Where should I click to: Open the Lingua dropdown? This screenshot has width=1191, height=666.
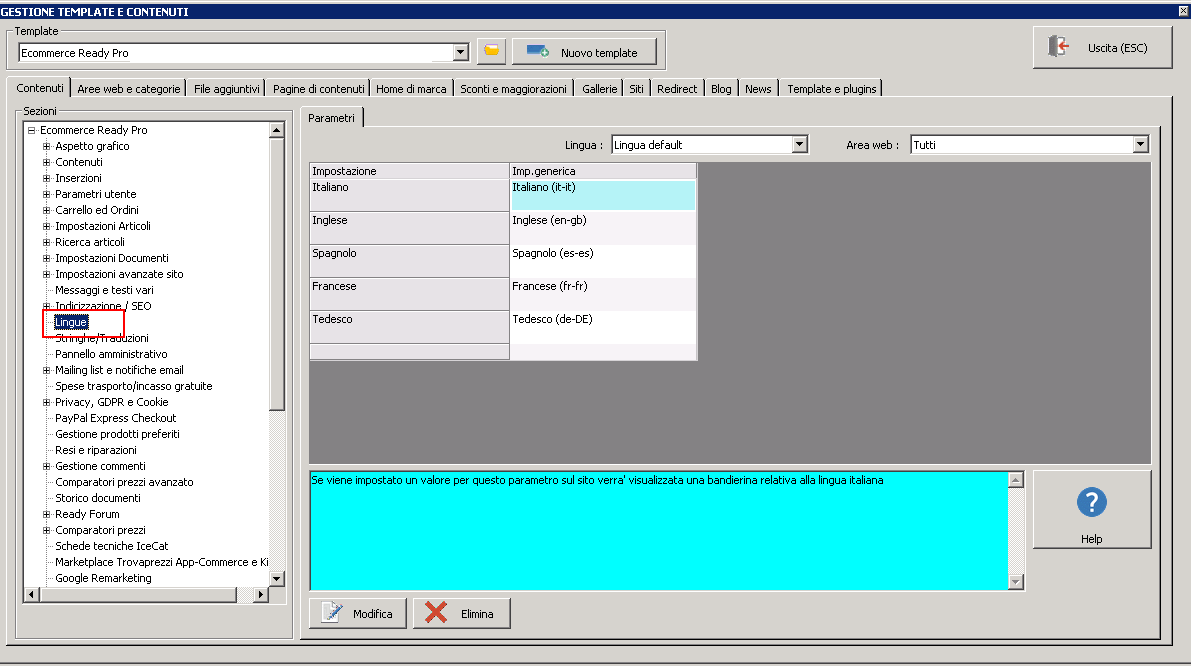click(799, 144)
